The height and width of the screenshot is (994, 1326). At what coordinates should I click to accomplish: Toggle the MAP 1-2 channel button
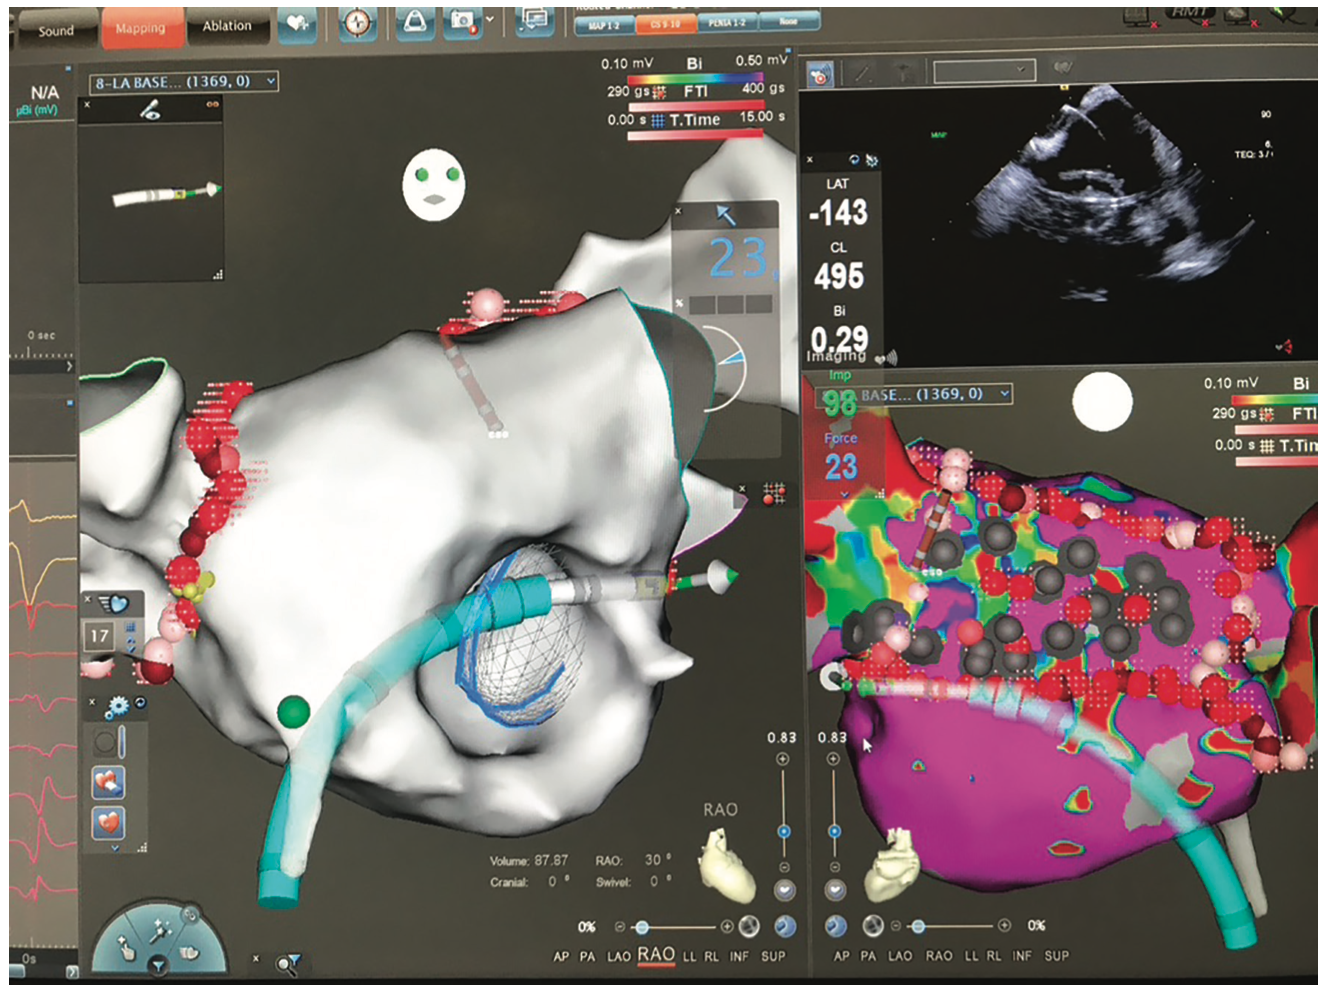coord(605,24)
